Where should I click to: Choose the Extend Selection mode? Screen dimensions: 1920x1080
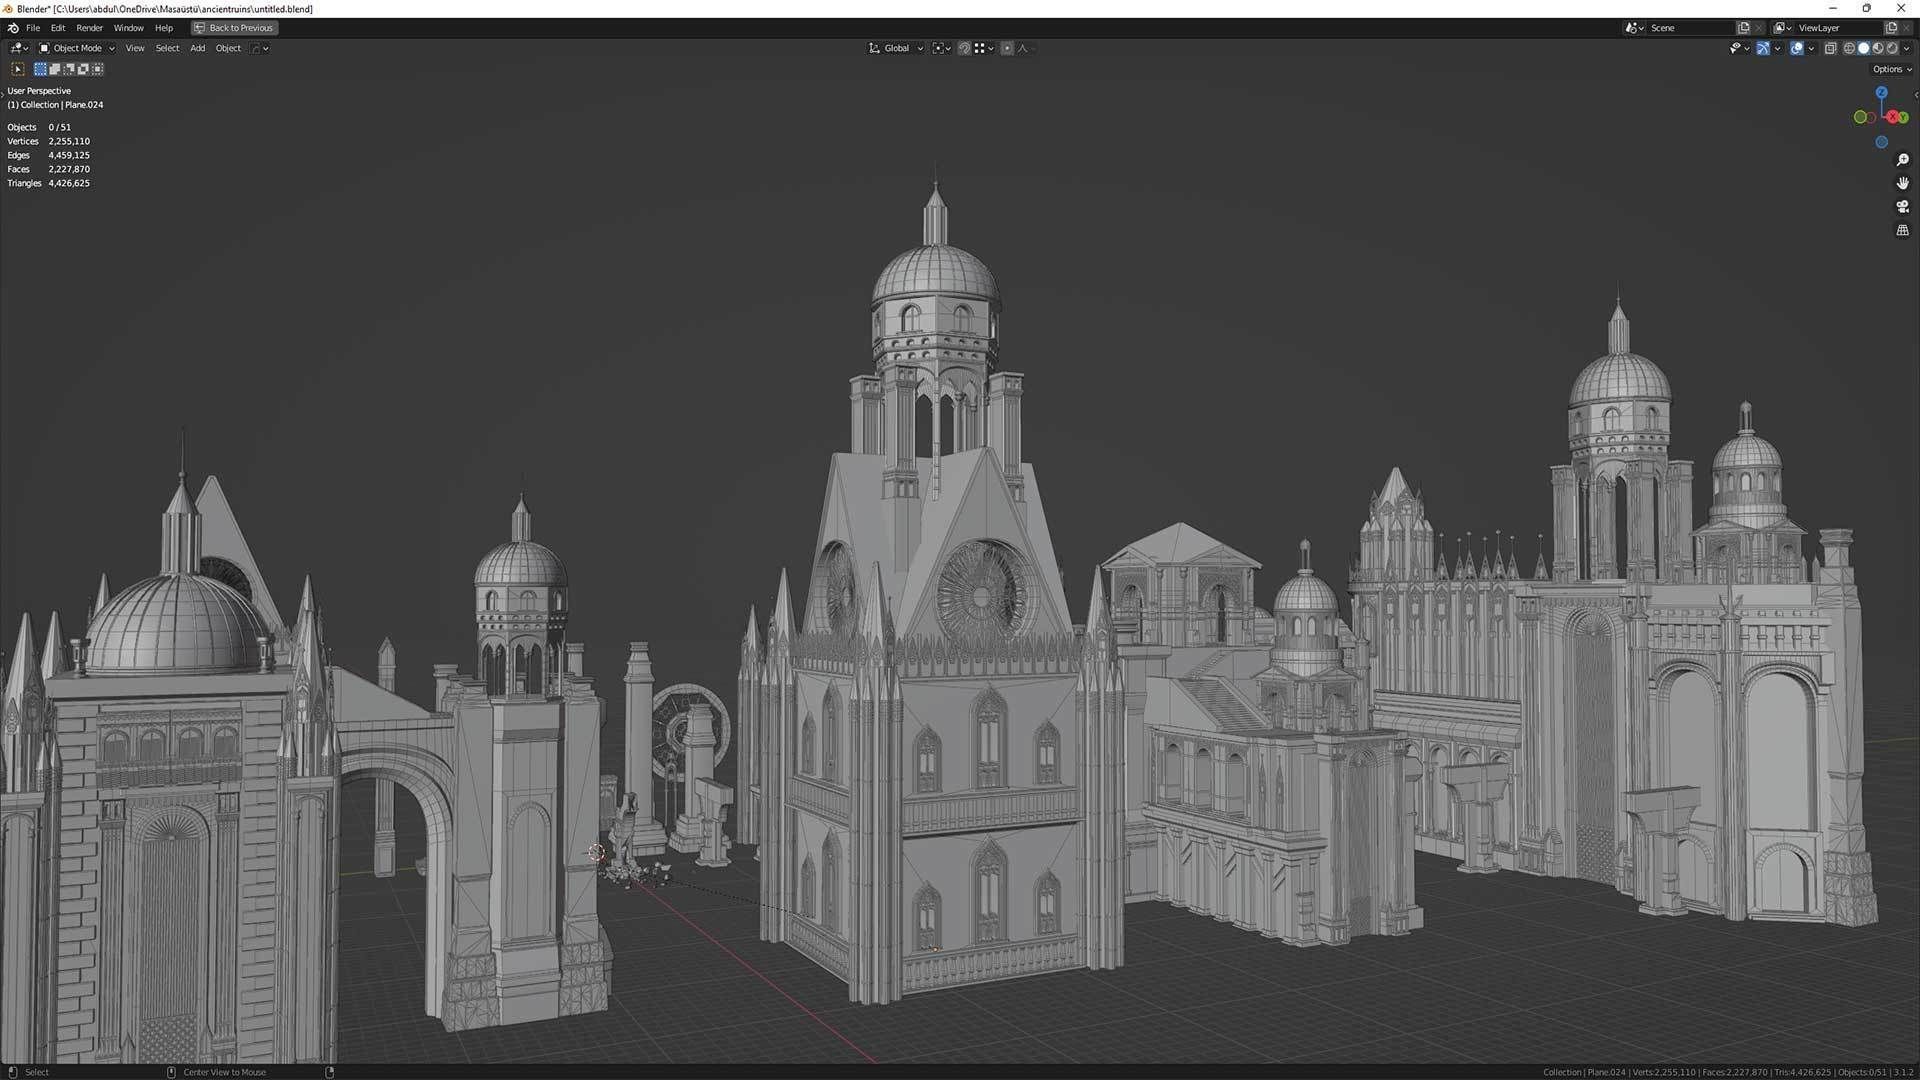(55, 69)
